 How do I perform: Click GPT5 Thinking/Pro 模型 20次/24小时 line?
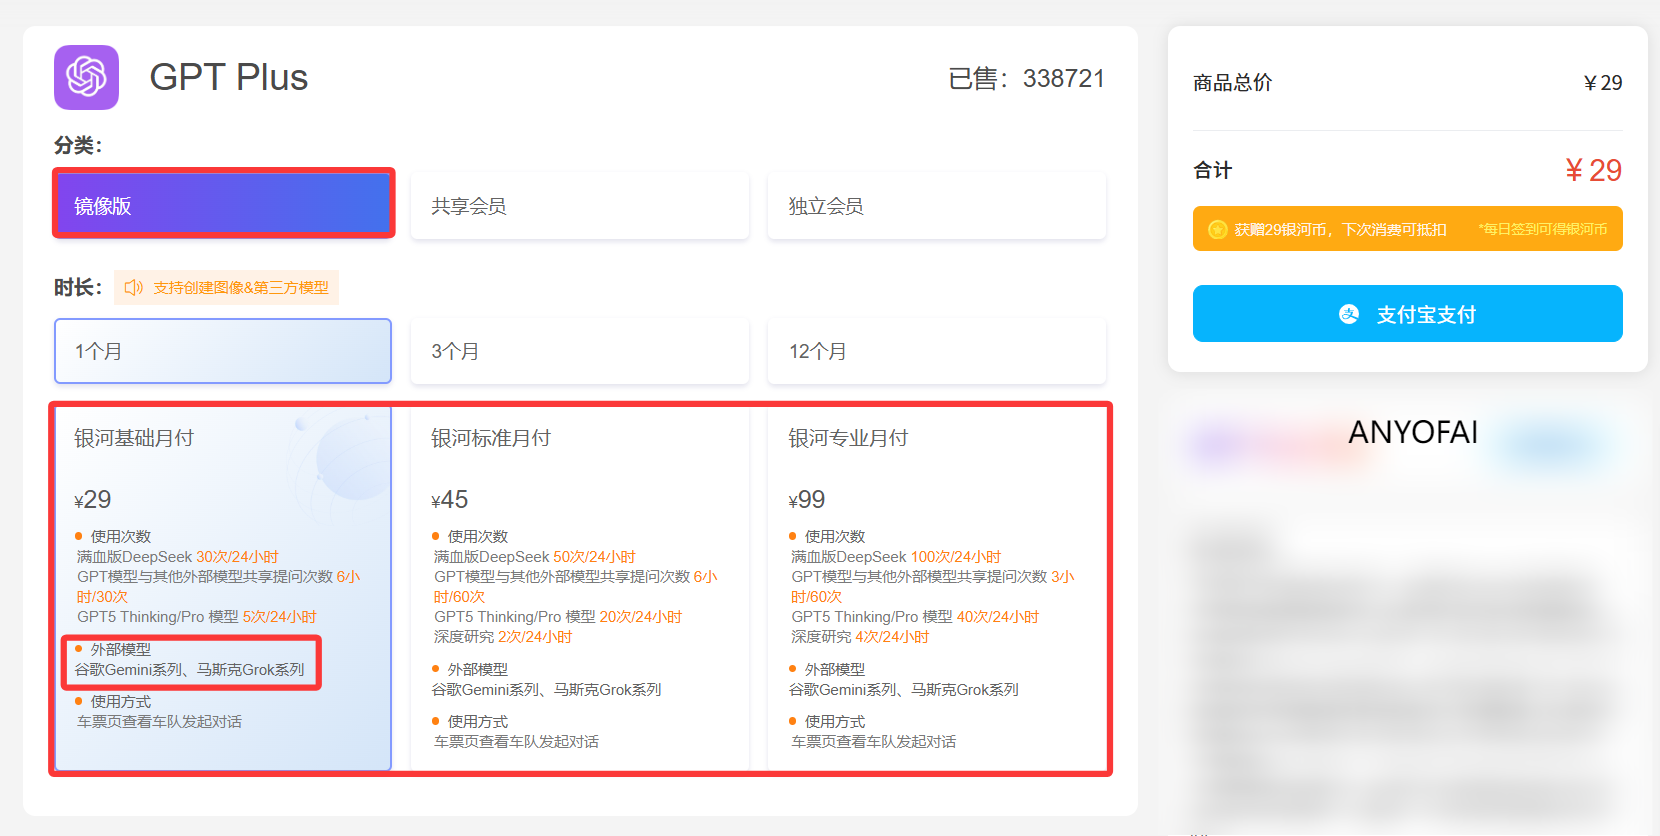(558, 617)
